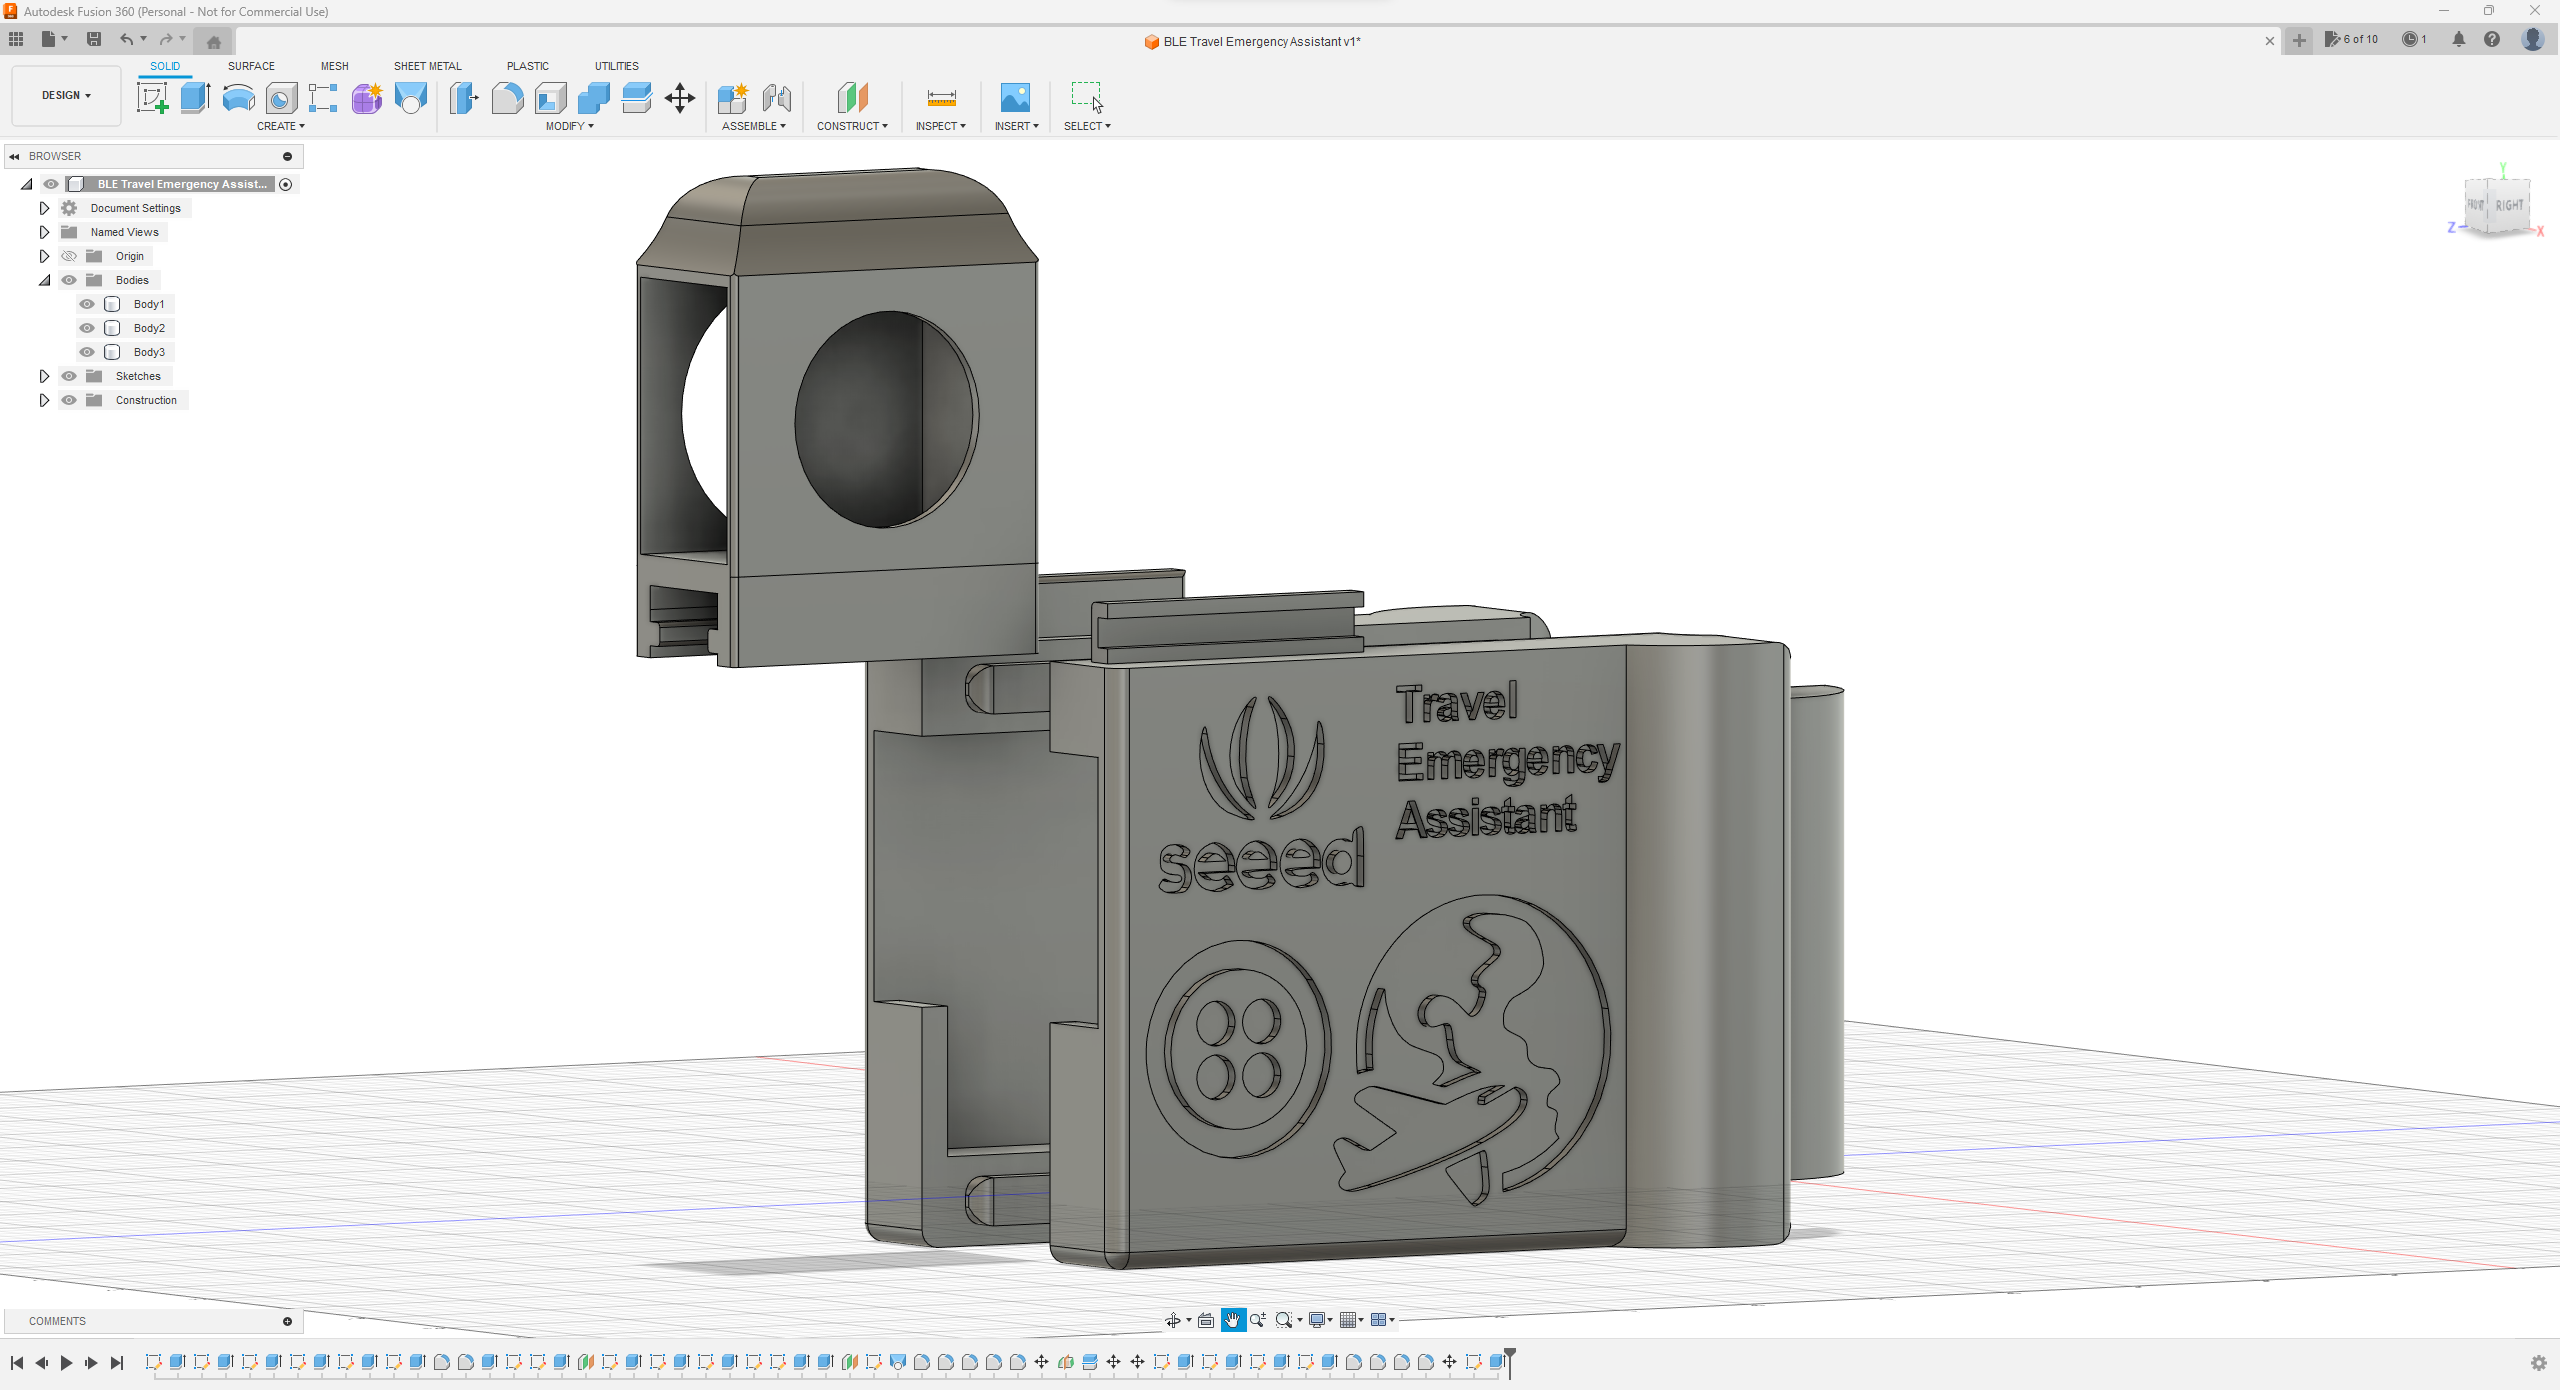Screen dimensions: 2560x1390
Task: Show the Origin folder in browser
Action: pos(68,256)
